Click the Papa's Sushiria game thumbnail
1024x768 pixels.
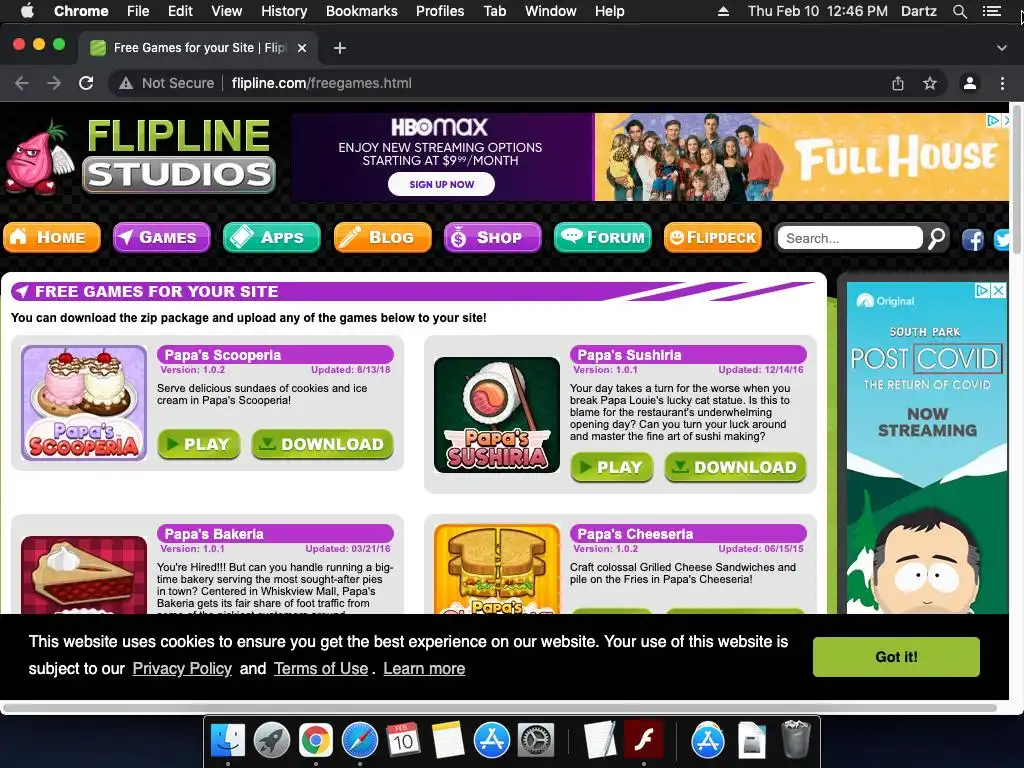click(497, 415)
